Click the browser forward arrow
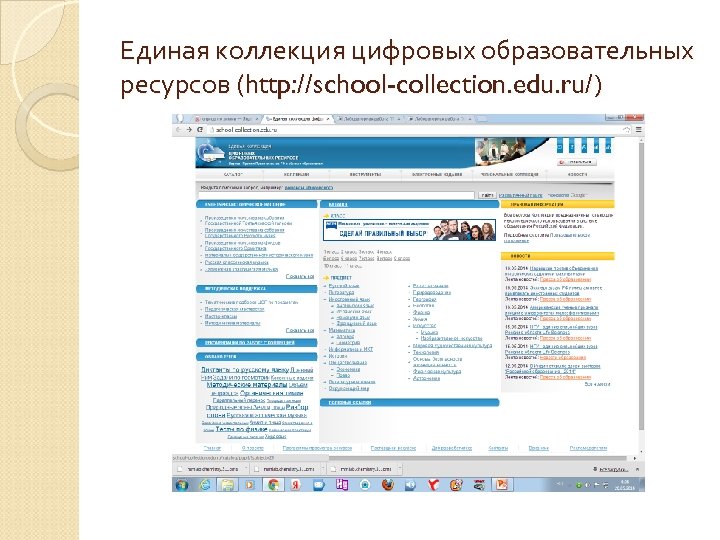The image size is (720, 540). click(189, 130)
